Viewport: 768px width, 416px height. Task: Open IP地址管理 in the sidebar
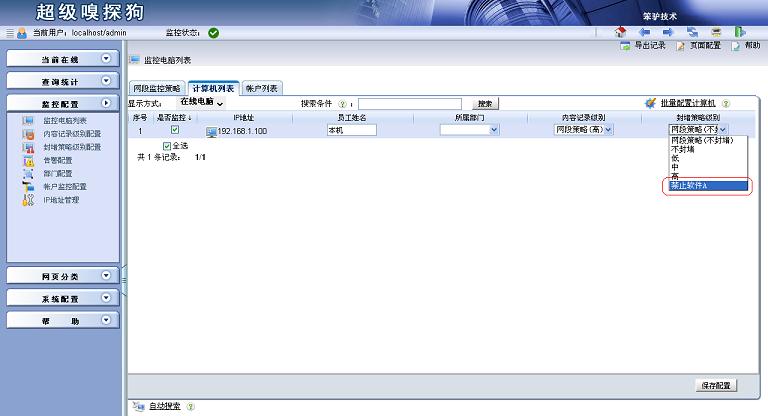[61, 200]
